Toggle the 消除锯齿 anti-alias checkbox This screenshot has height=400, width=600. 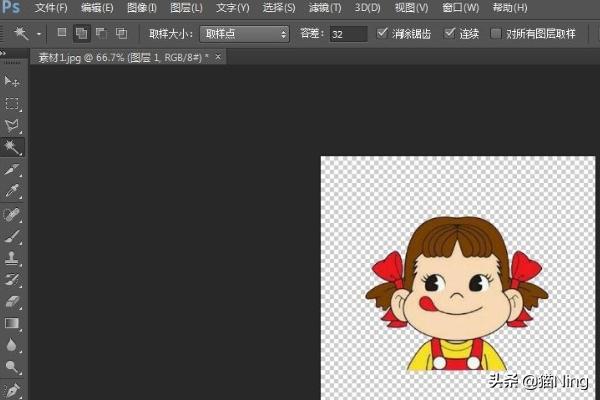[x=382, y=33]
